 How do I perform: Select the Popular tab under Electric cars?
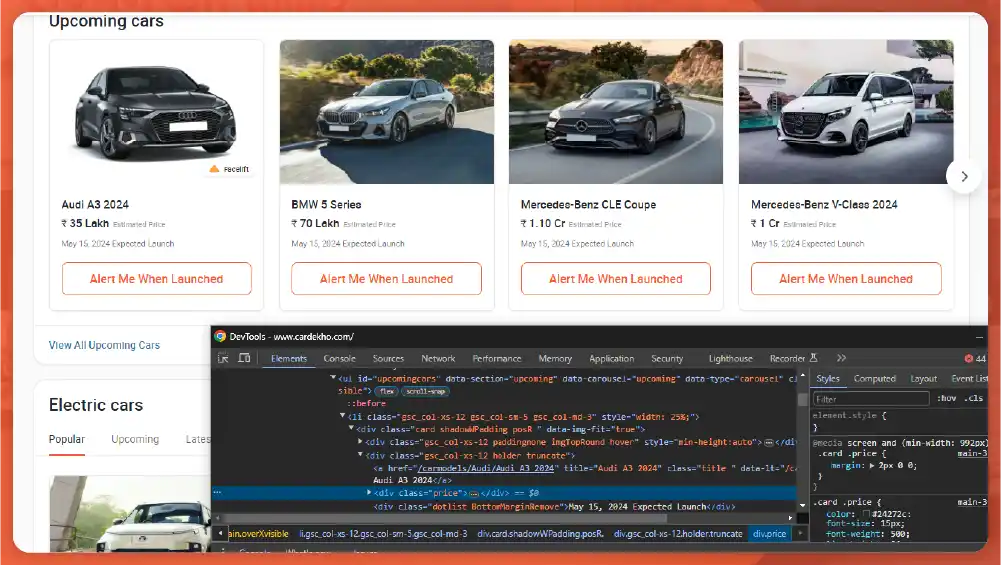(x=67, y=439)
